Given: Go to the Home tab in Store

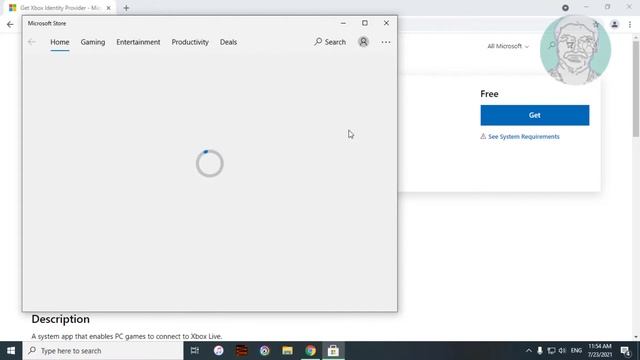Looking at the screenshot, I should pos(60,42).
